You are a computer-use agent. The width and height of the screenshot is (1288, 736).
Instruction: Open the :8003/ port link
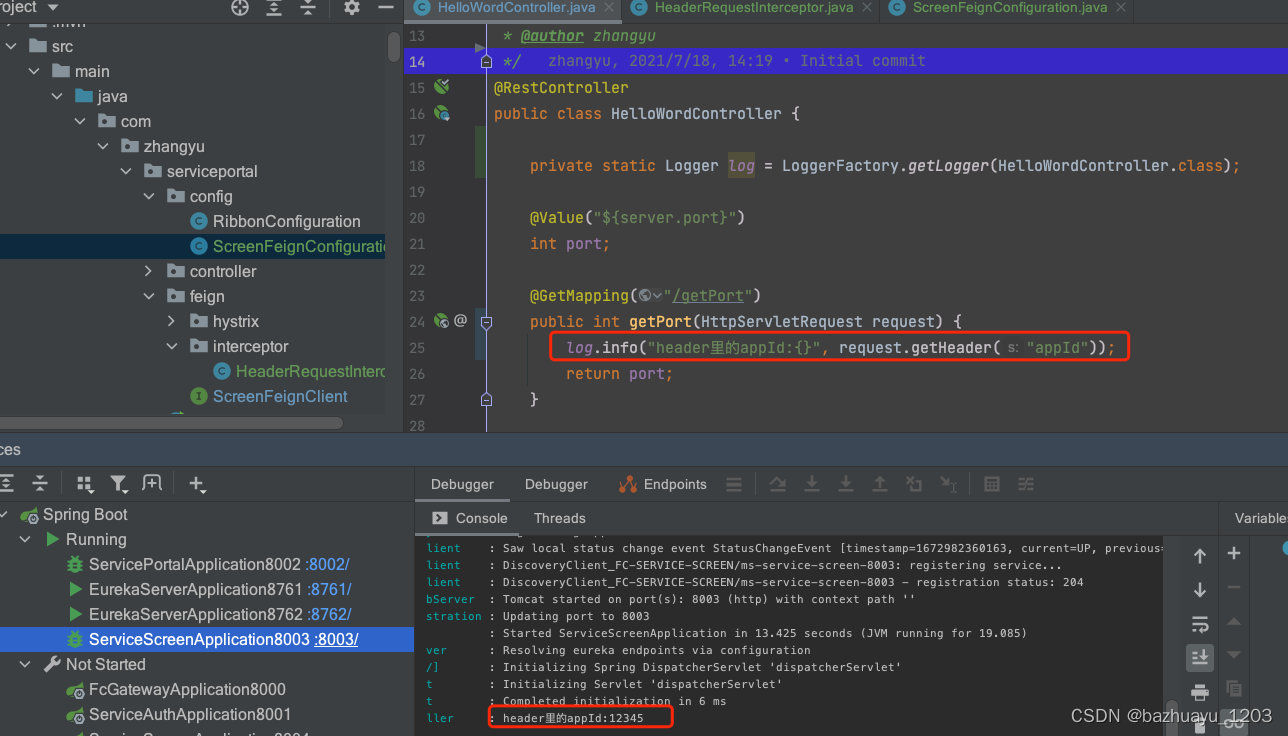tap(336, 639)
